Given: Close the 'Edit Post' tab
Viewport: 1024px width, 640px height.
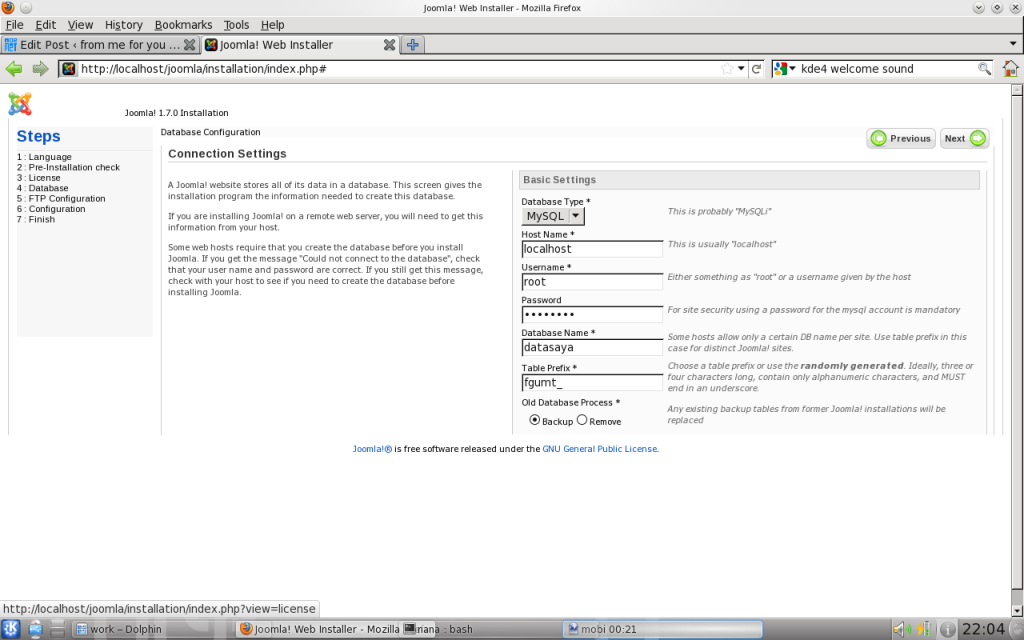Looking at the screenshot, I should point(189,44).
